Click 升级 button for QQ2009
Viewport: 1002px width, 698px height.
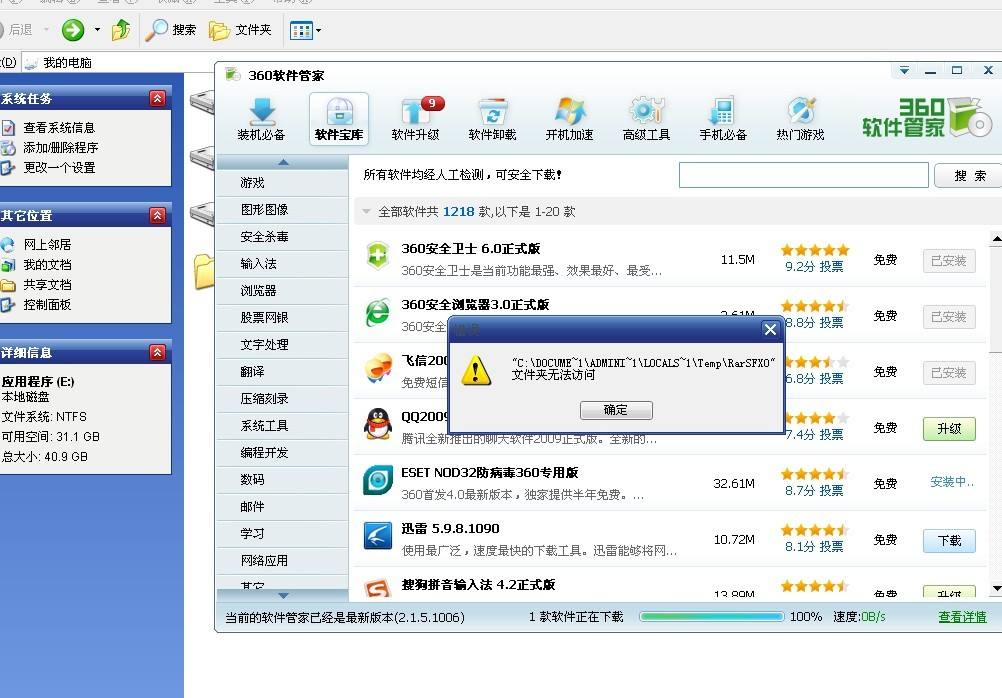pyautogui.click(x=949, y=429)
